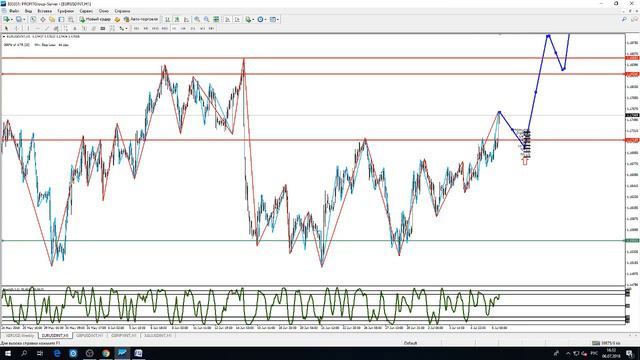Toggle the Авто-торговля button
The width and height of the screenshot is (640, 360).
[x=141, y=19]
